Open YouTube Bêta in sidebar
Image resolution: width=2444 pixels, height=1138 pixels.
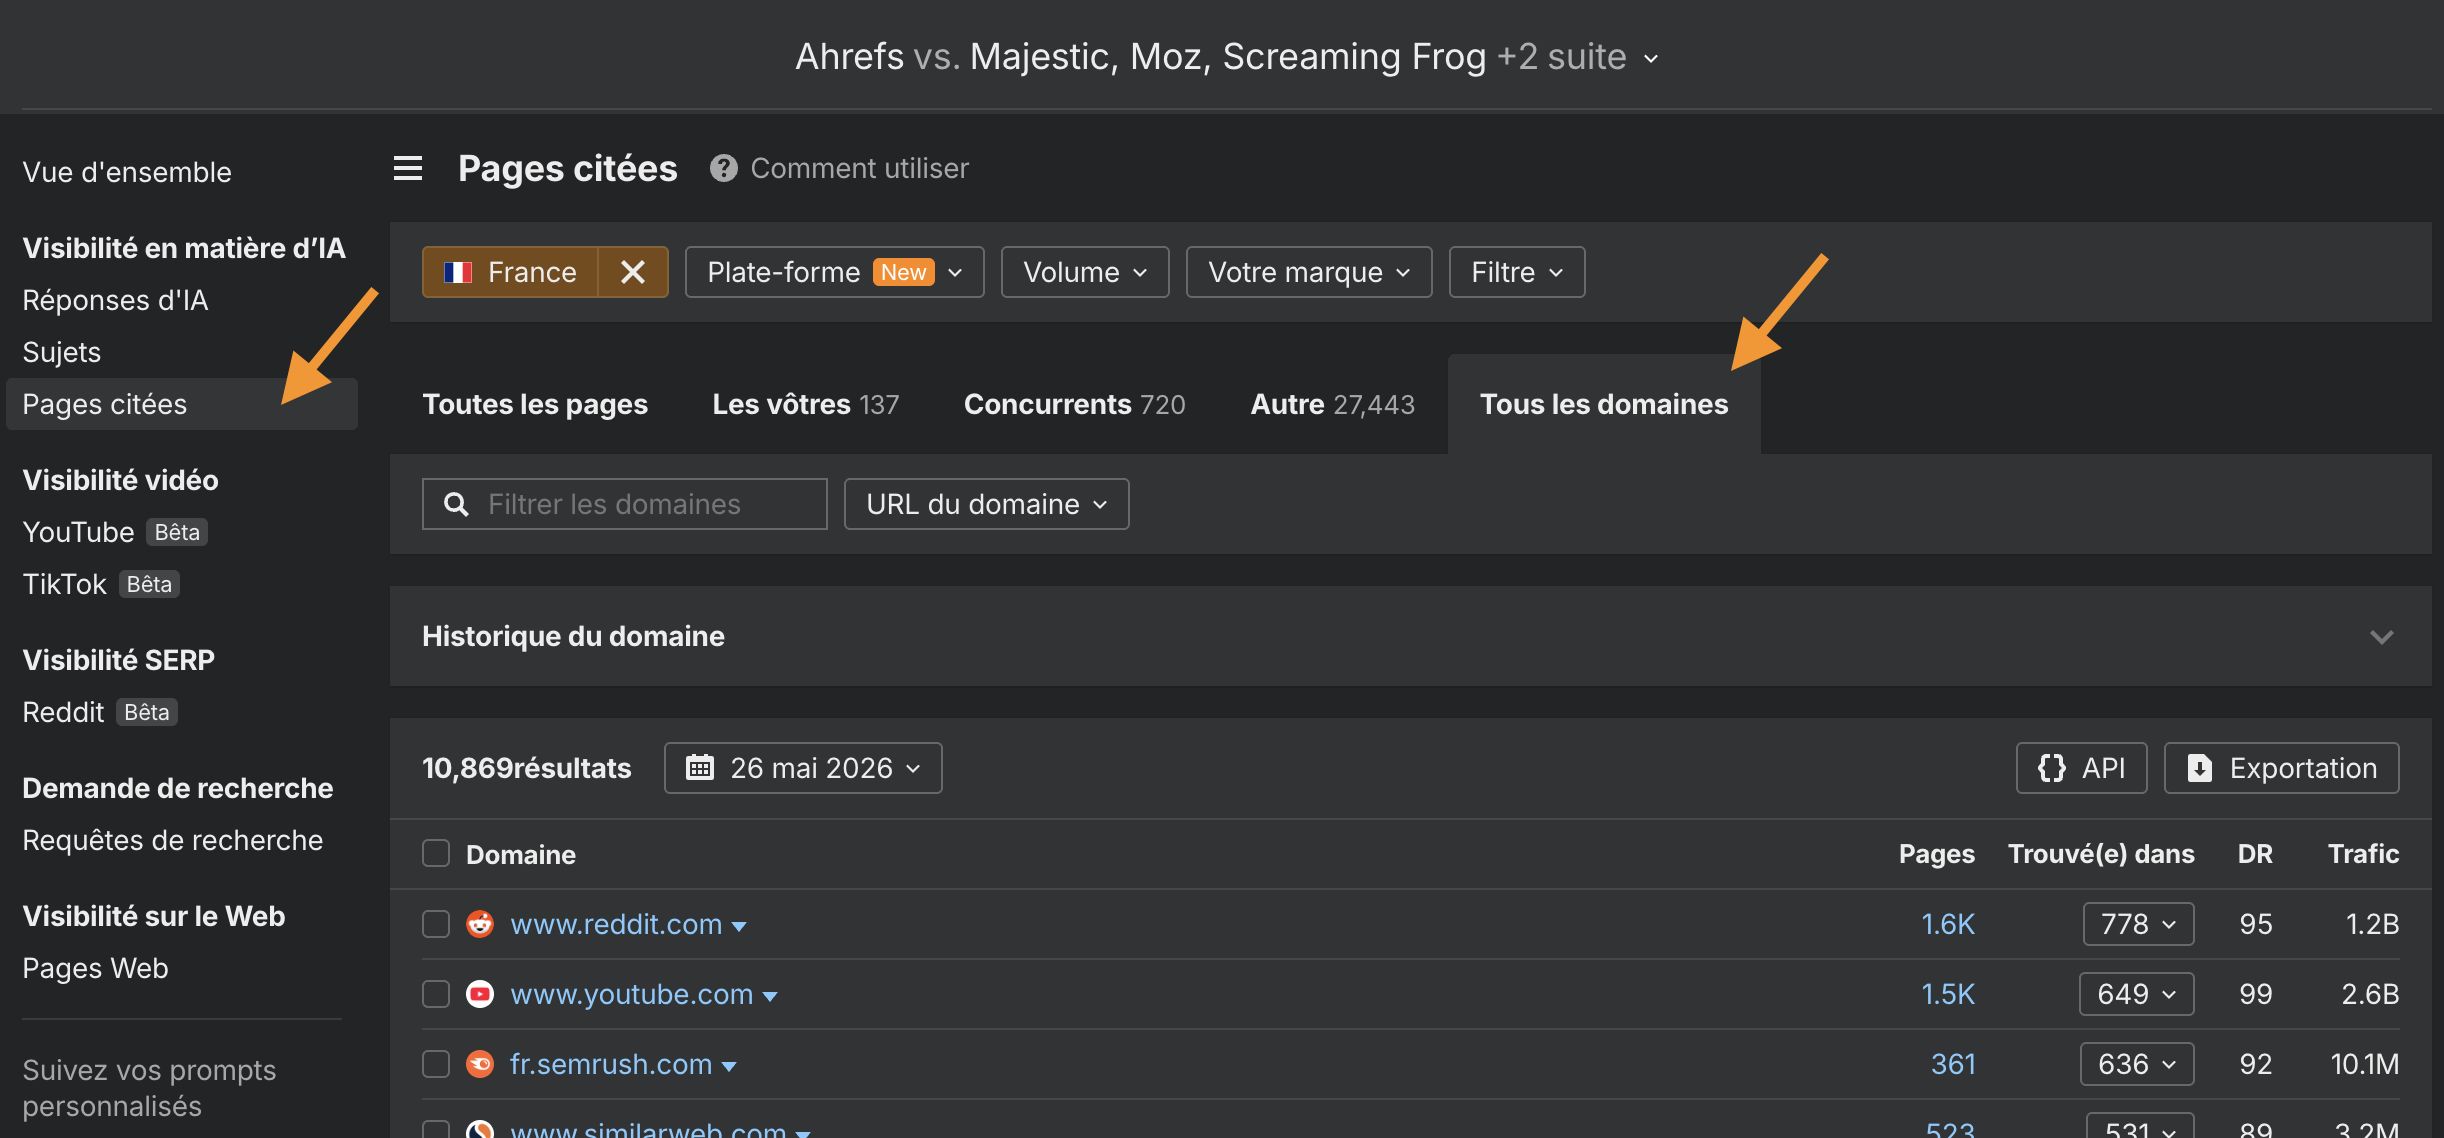click(114, 532)
